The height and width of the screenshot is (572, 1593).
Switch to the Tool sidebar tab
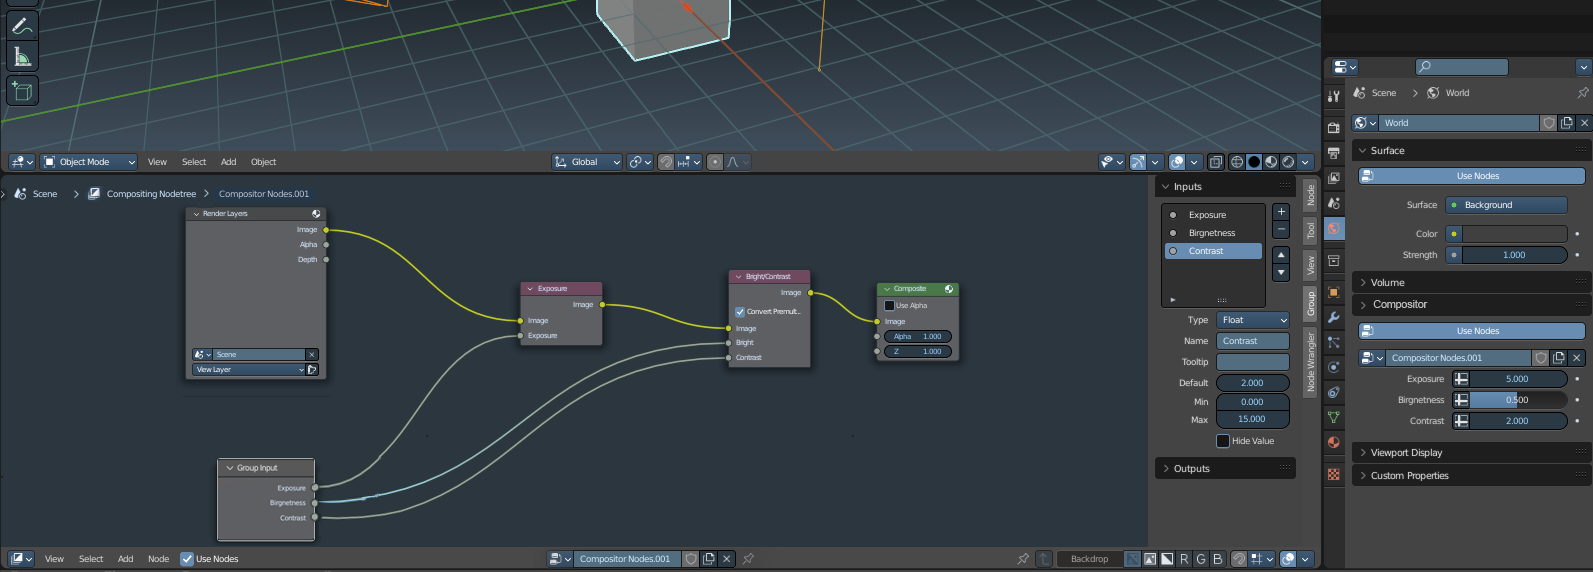coord(1311,230)
